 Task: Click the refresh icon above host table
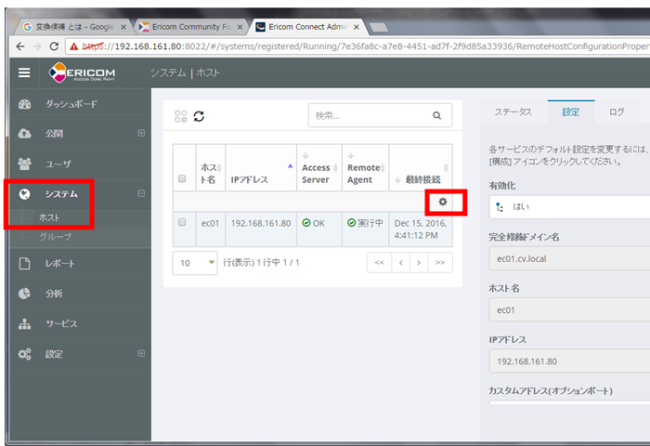[x=199, y=116]
